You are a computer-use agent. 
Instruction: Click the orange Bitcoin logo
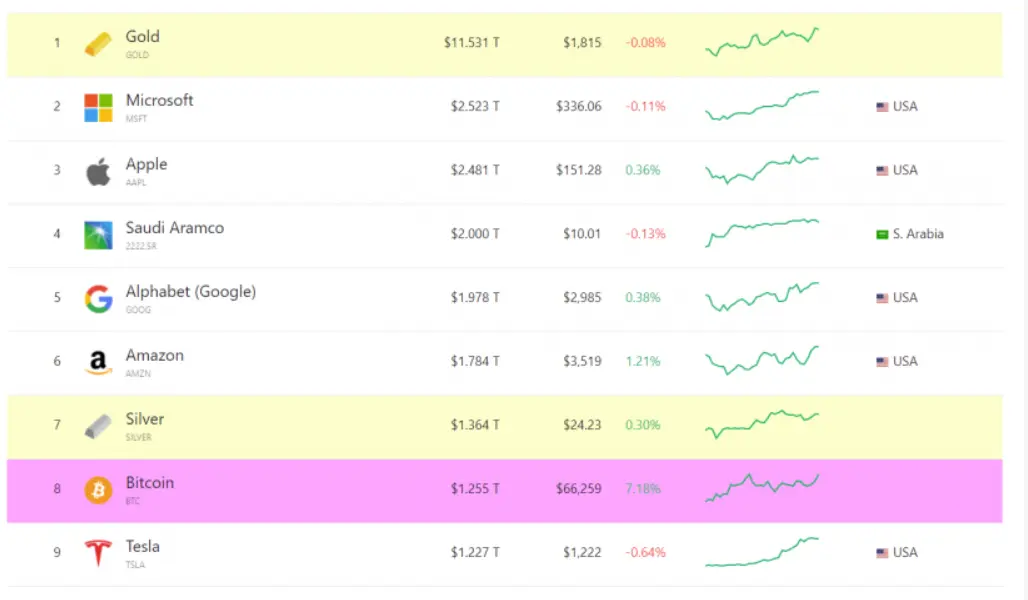click(98, 490)
